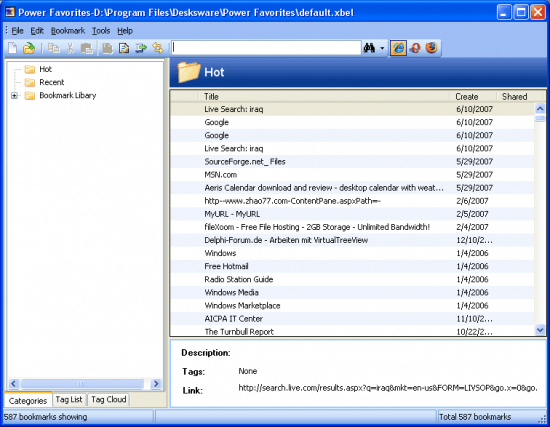
Task: Select the Radio Station Guide bookmark
Action: coord(353,280)
